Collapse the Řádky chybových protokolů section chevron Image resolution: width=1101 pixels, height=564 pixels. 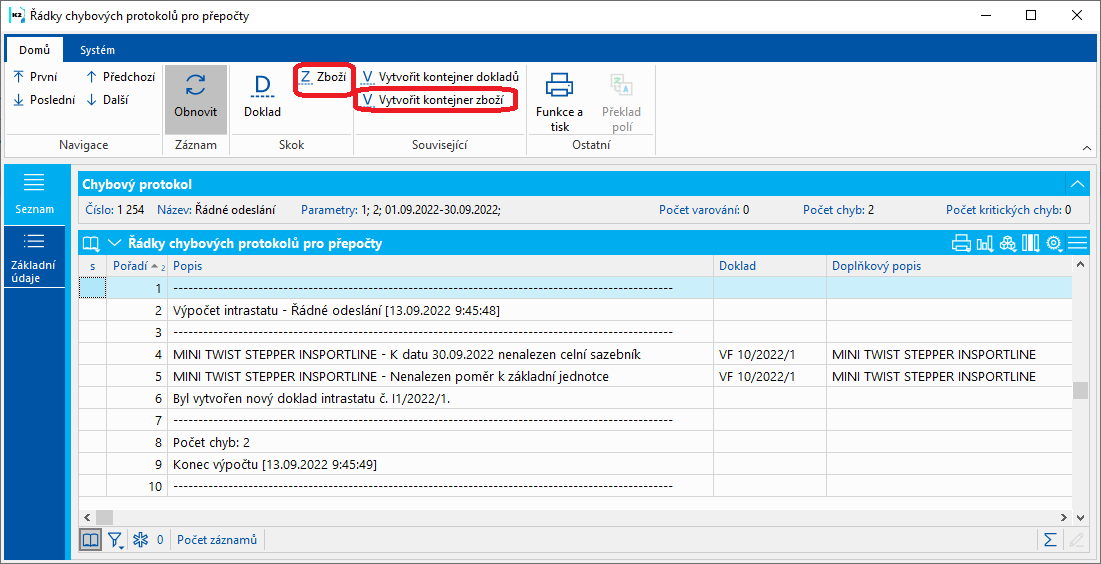(x=115, y=244)
